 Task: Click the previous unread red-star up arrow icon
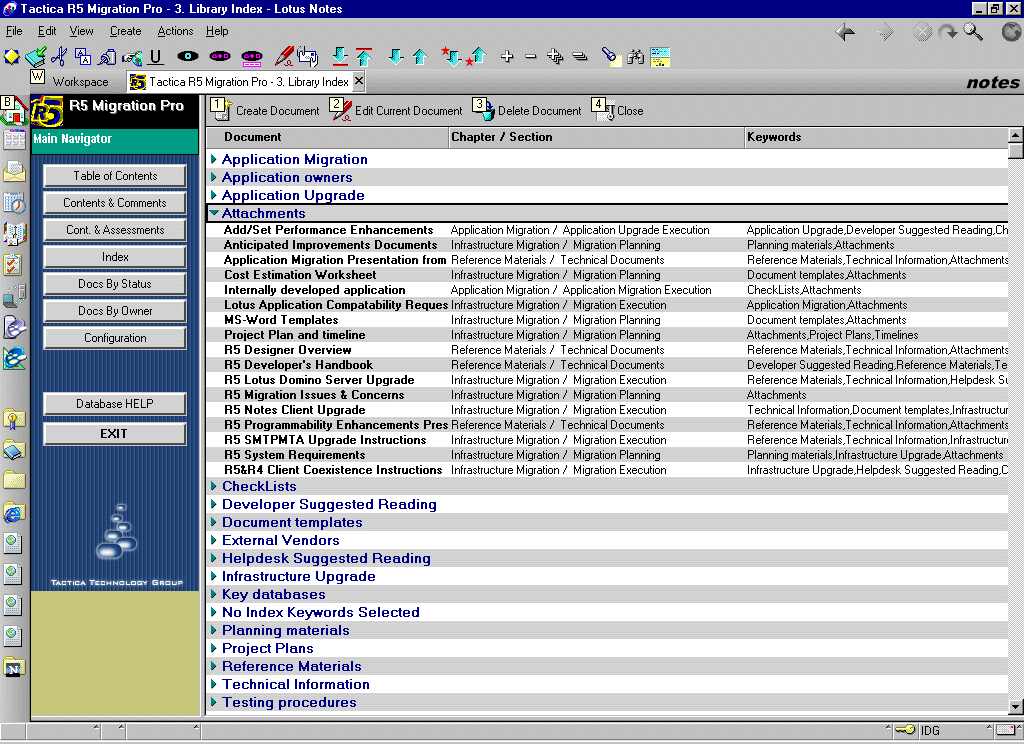pyautogui.click(x=476, y=57)
